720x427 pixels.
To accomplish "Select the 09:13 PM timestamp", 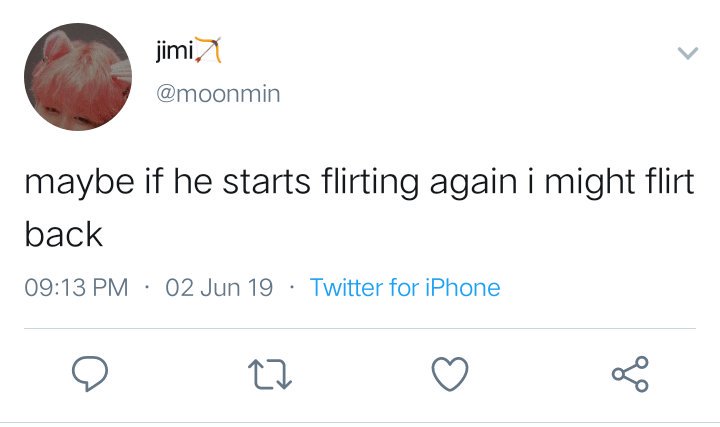I will pyautogui.click(x=76, y=288).
